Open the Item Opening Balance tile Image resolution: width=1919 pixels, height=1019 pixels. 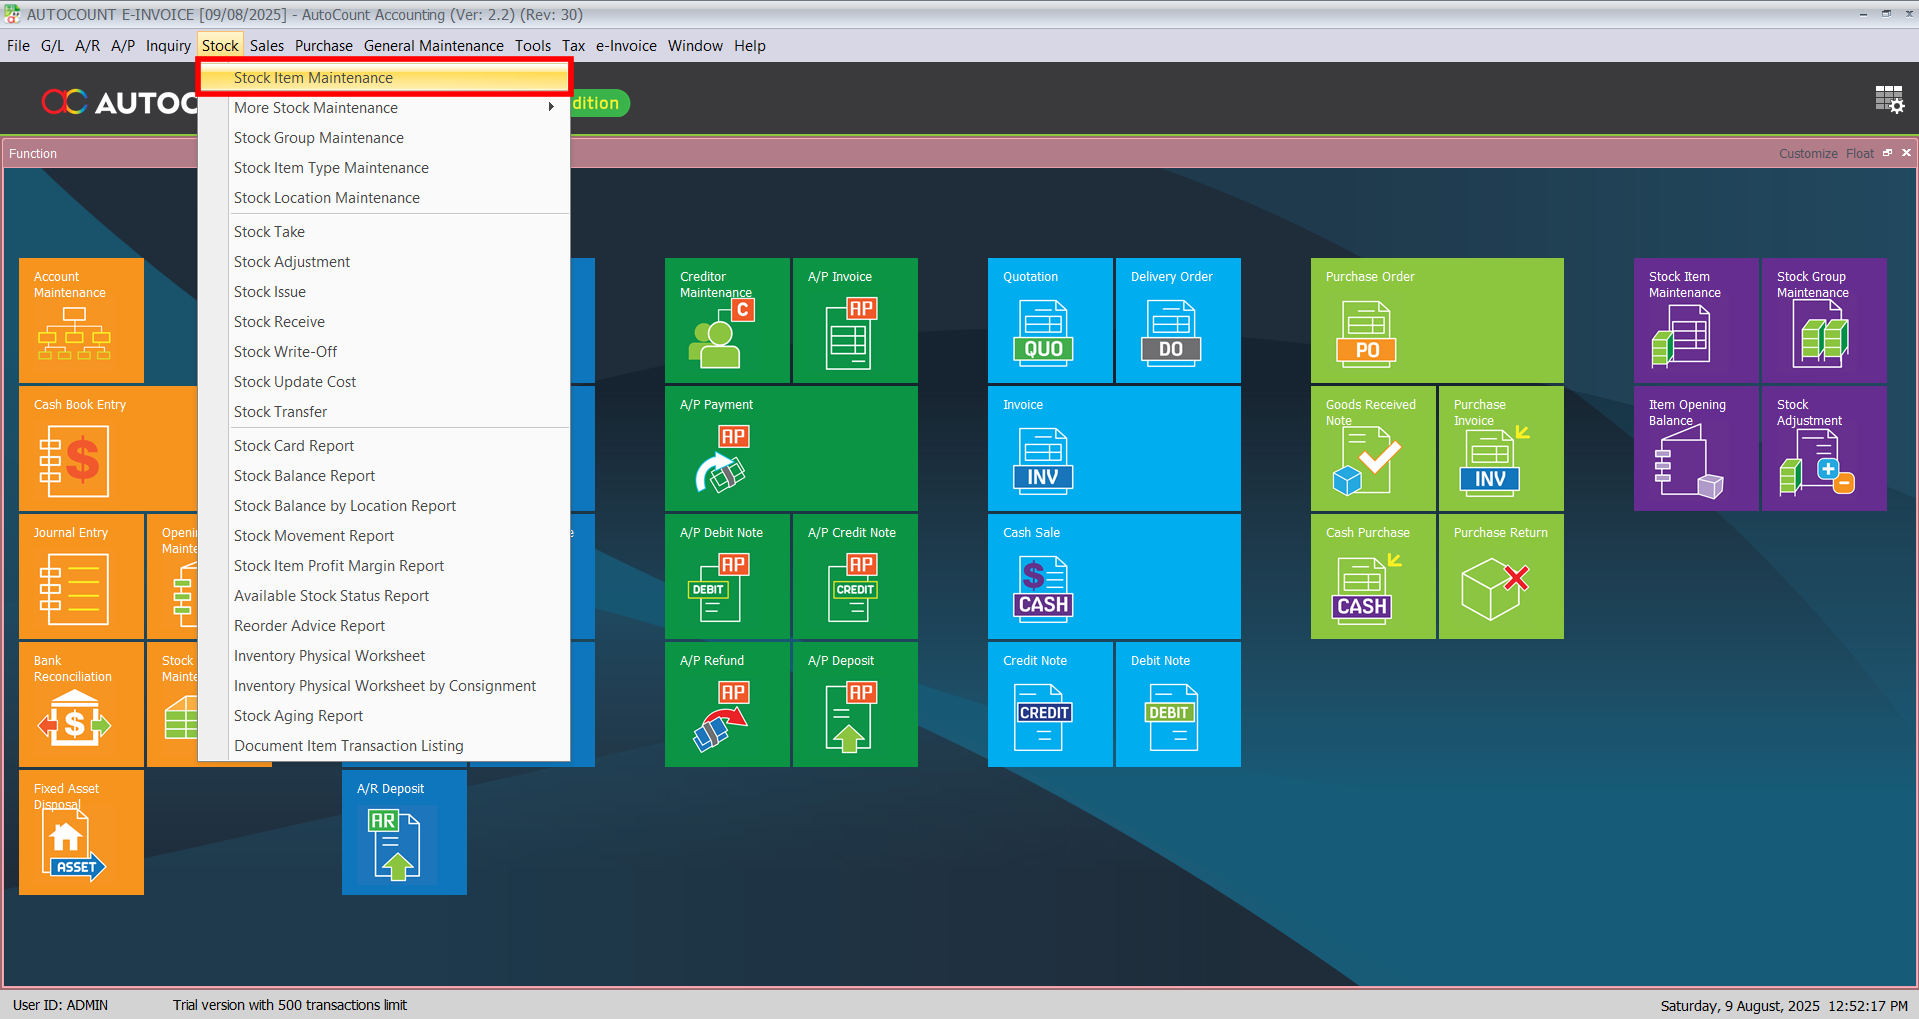pos(1695,448)
